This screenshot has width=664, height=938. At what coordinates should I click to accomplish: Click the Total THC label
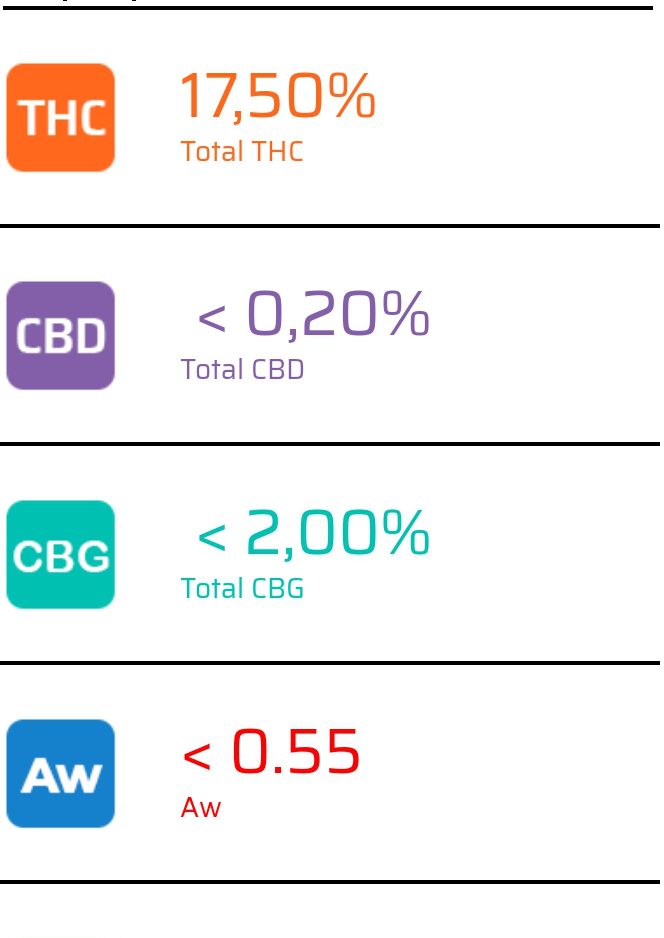pos(242,151)
